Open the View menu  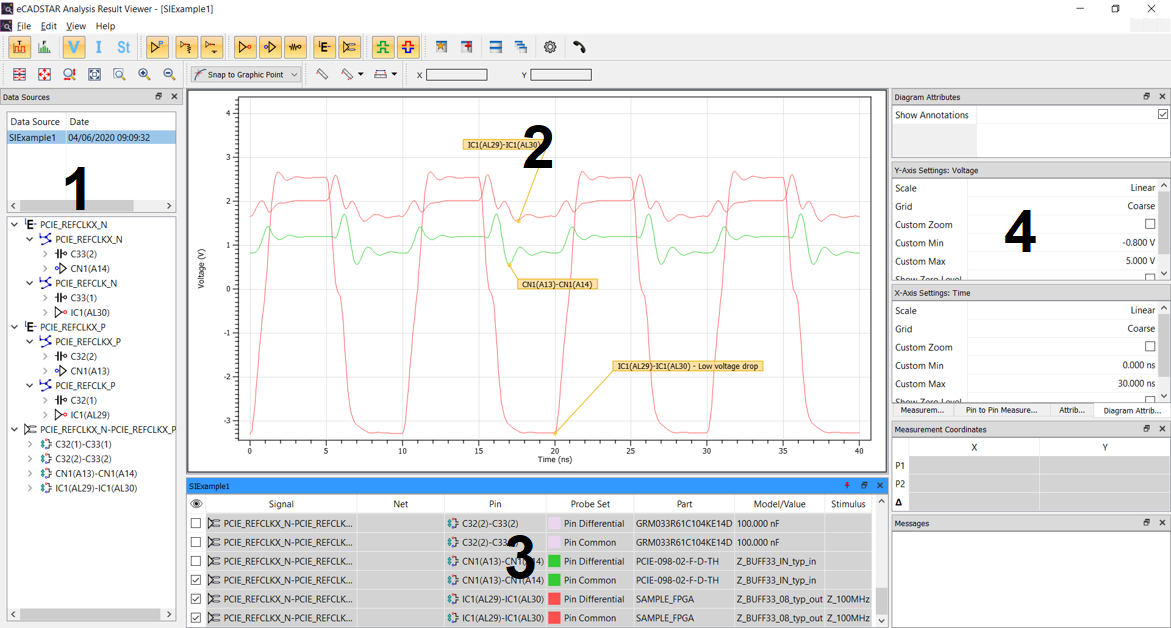tap(76, 25)
